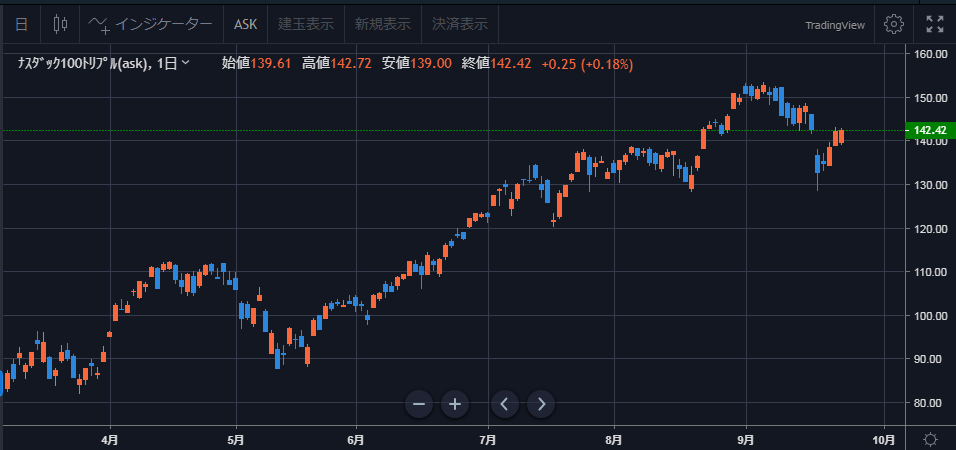
Task: Click the 100.00 price axis label
Action: (930, 316)
